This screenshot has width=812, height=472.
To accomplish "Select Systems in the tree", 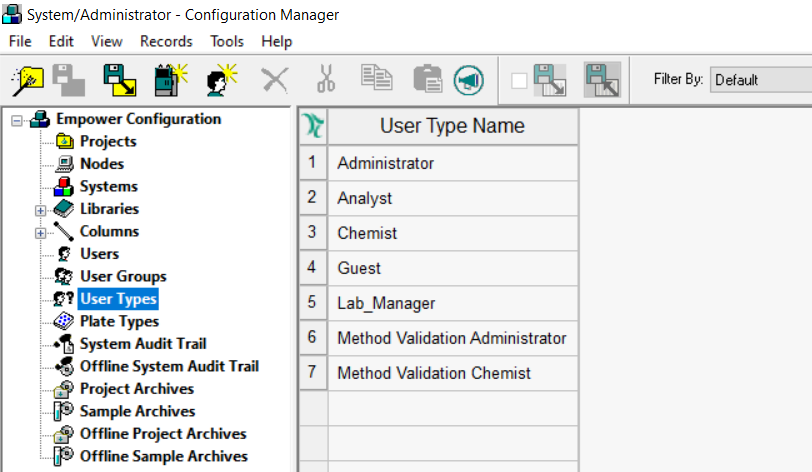I will (x=109, y=187).
